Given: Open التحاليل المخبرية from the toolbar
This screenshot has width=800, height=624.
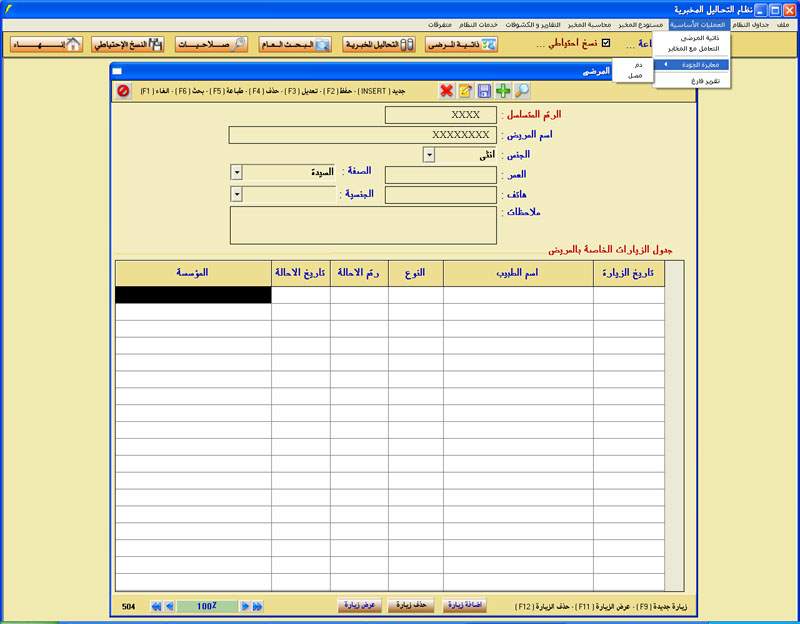Looking at the screenshot, I should tap(380, 45).
